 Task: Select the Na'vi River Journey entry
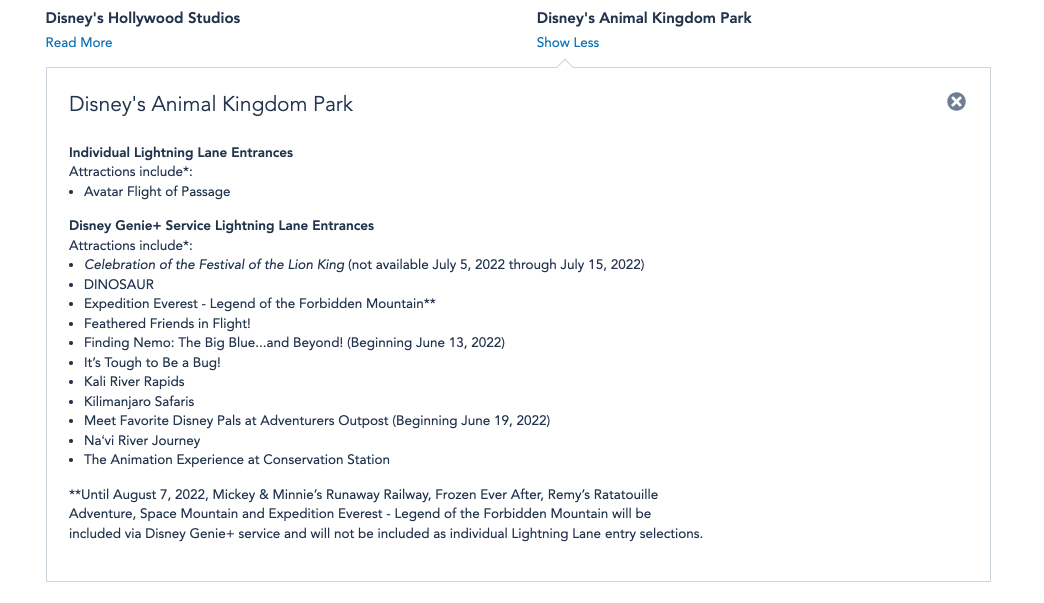pyautogui.click(x=142, y=440)
